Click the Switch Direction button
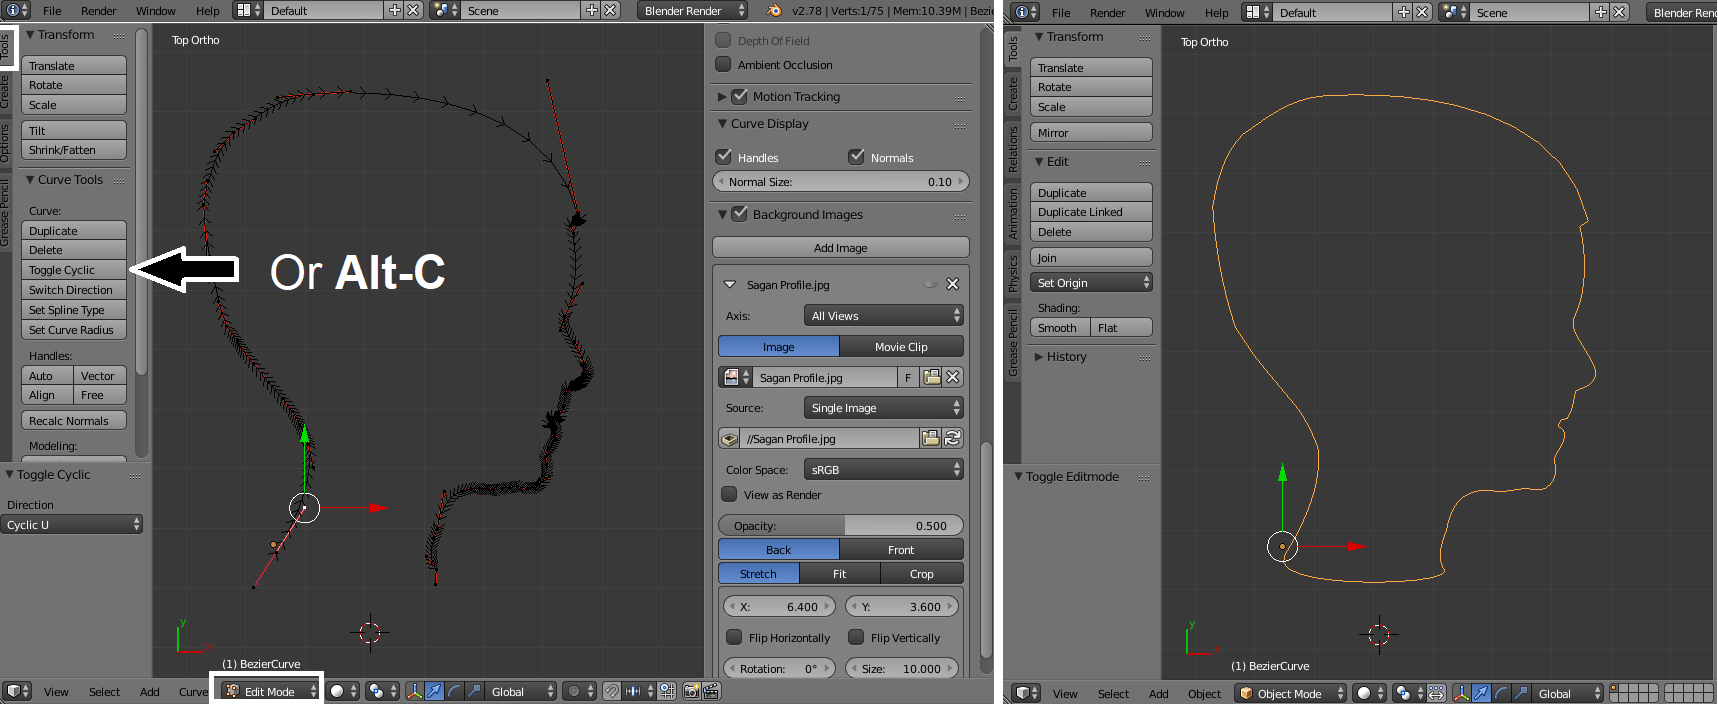Viewport: 1718px width, 704px height. pyautogui.click(x=74, y=289)
